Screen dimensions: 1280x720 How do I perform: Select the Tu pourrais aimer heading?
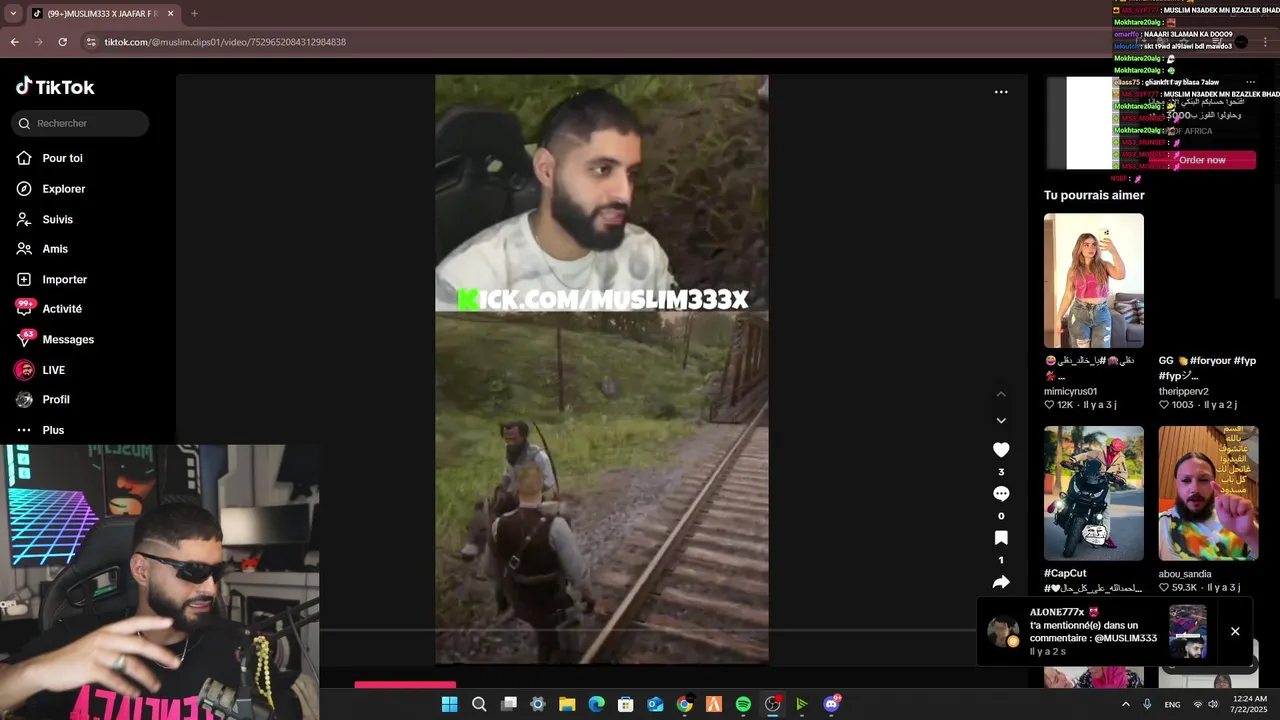coord(1094,195)
